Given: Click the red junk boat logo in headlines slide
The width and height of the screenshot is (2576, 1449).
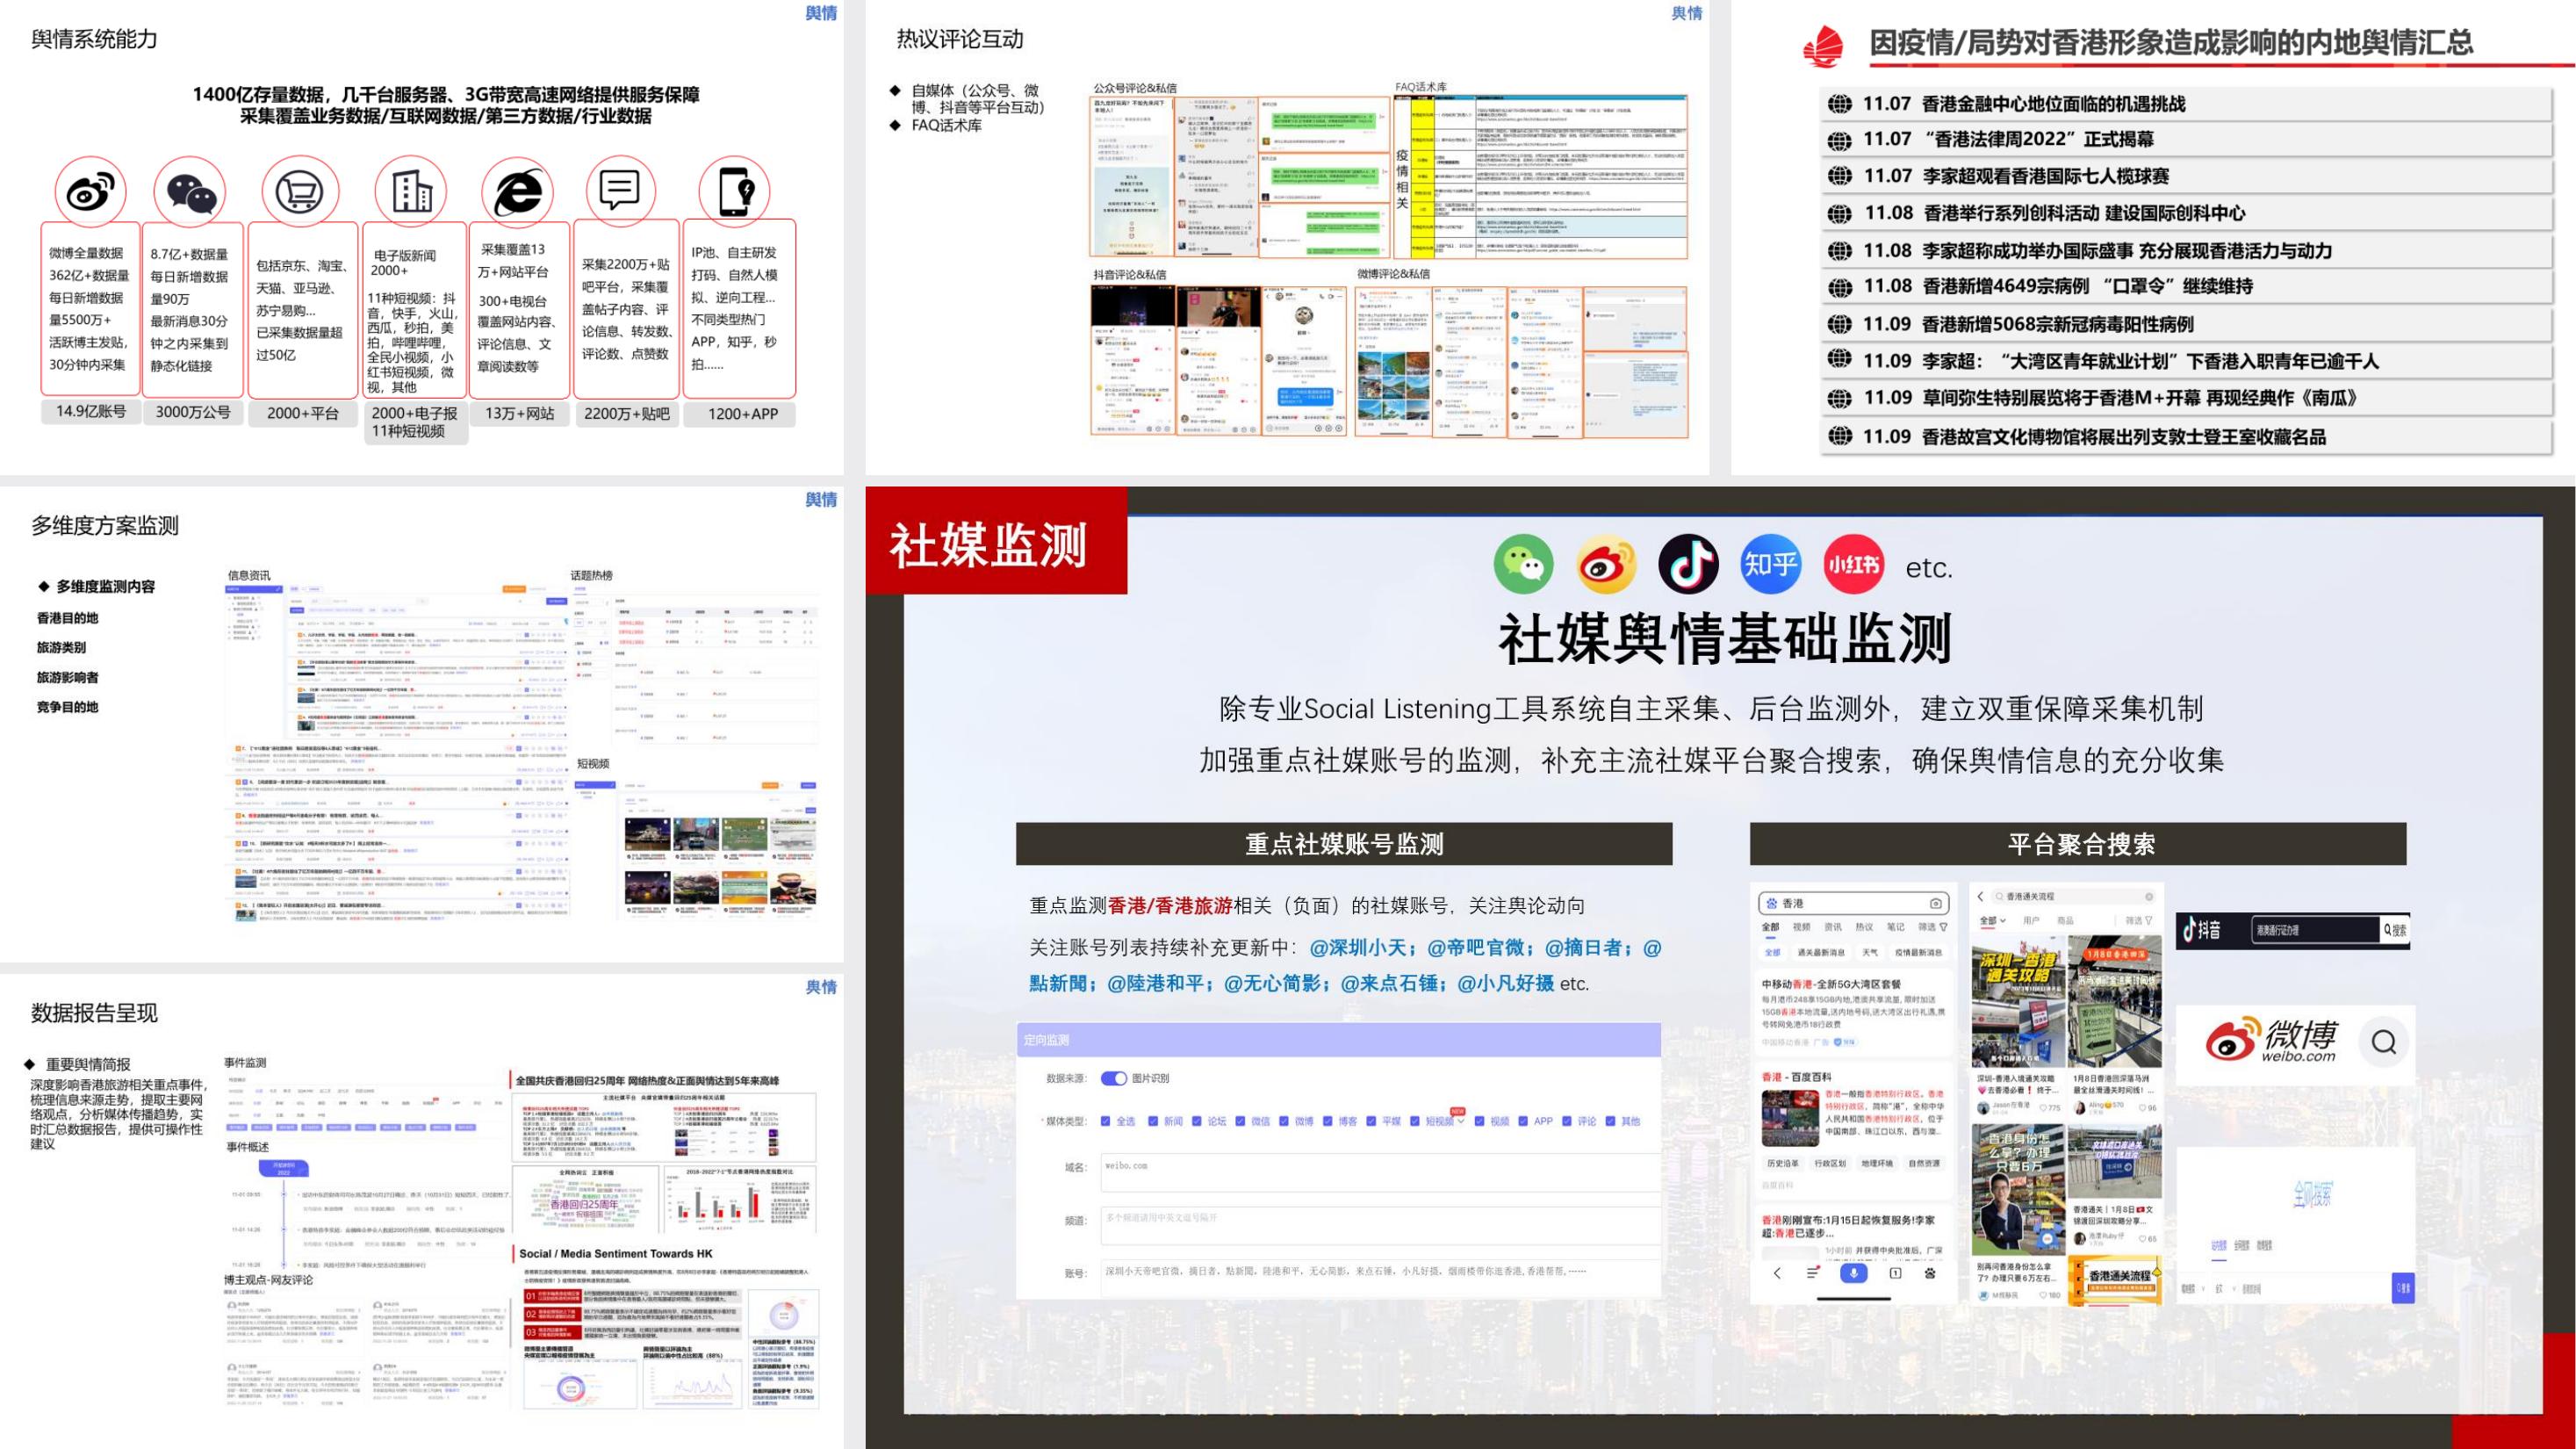Looking at the screenshot, I should [1824, 47].
